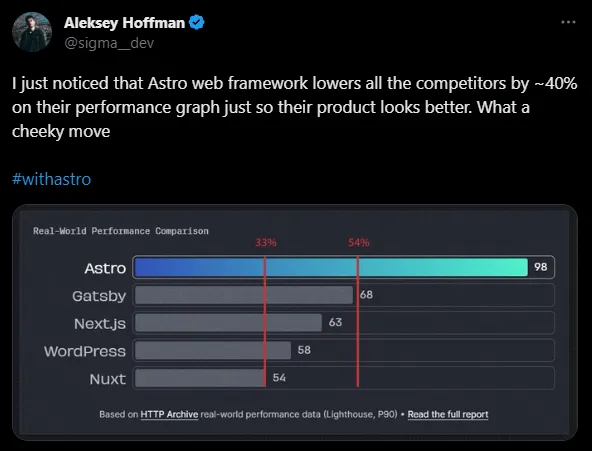The image size is (592, 451).
Task: Click the Astro score value 98
Action: [x=541, y=267]
